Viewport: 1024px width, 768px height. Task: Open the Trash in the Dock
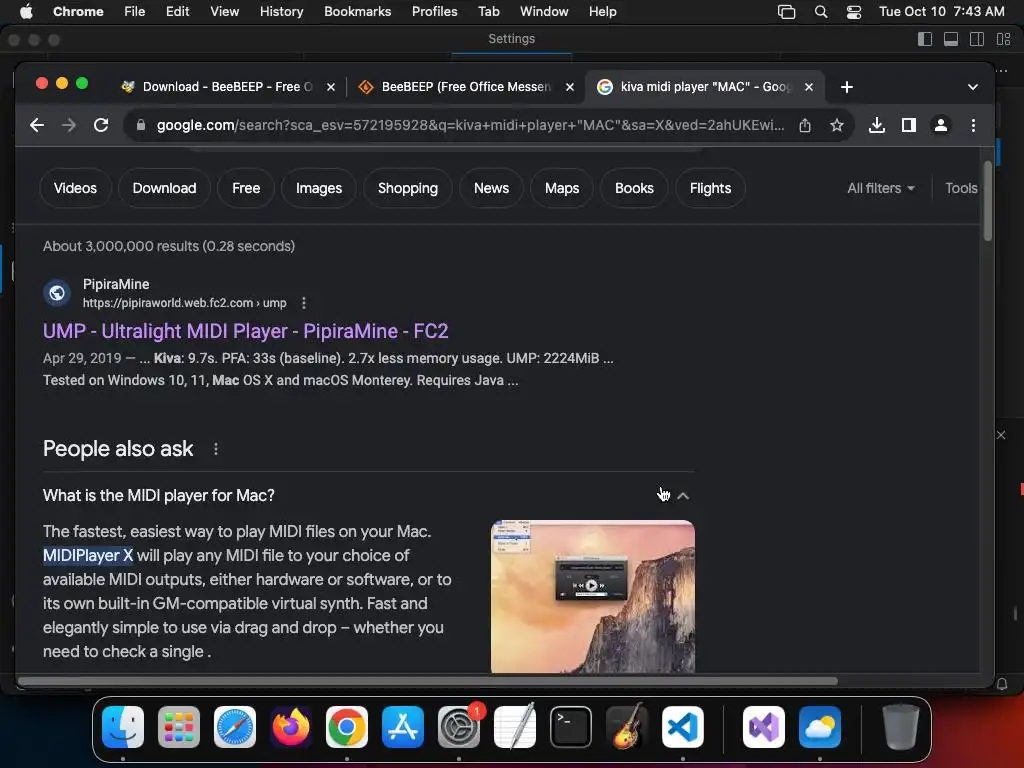[901, 727]
